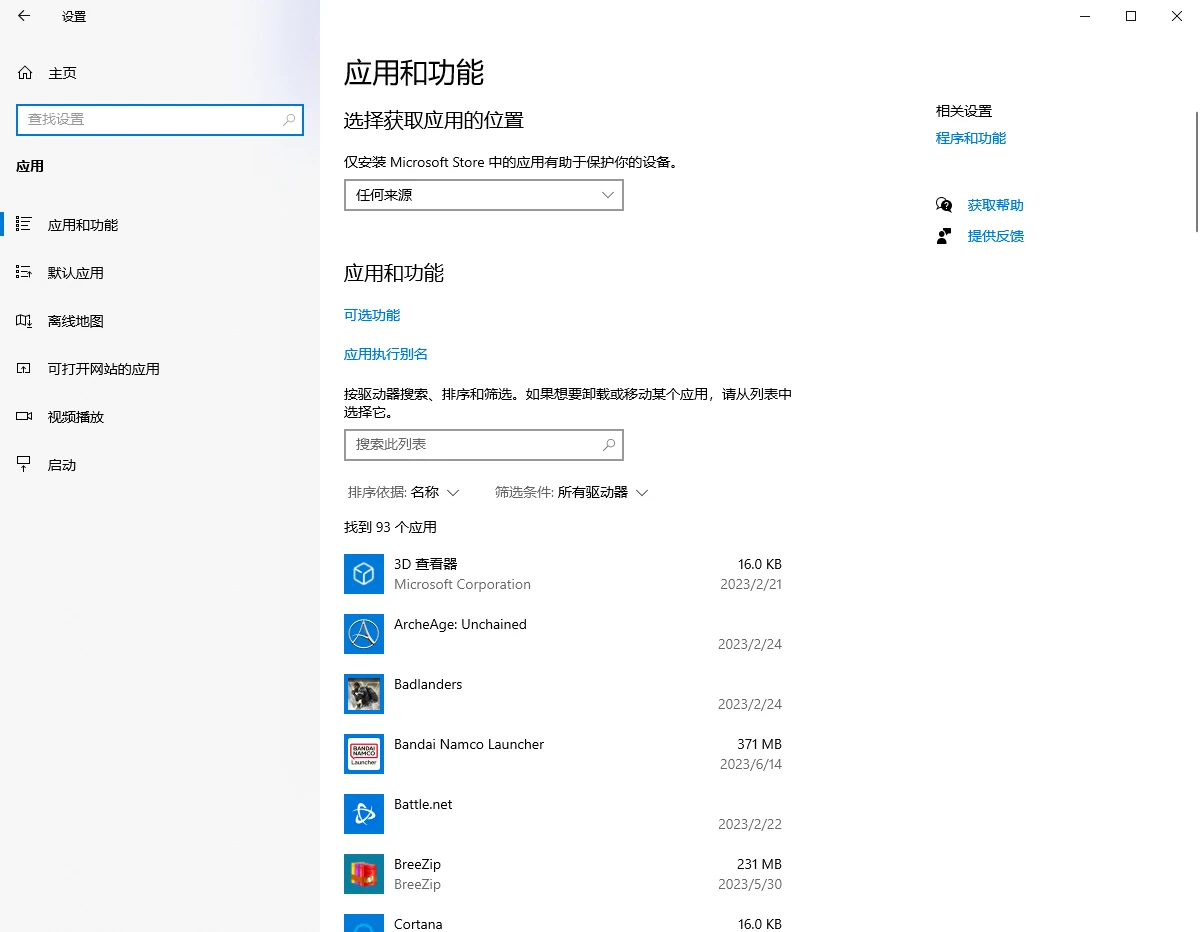
Task: Select the ArcheAge: Unchained app icon
Action: pos(363,634)
